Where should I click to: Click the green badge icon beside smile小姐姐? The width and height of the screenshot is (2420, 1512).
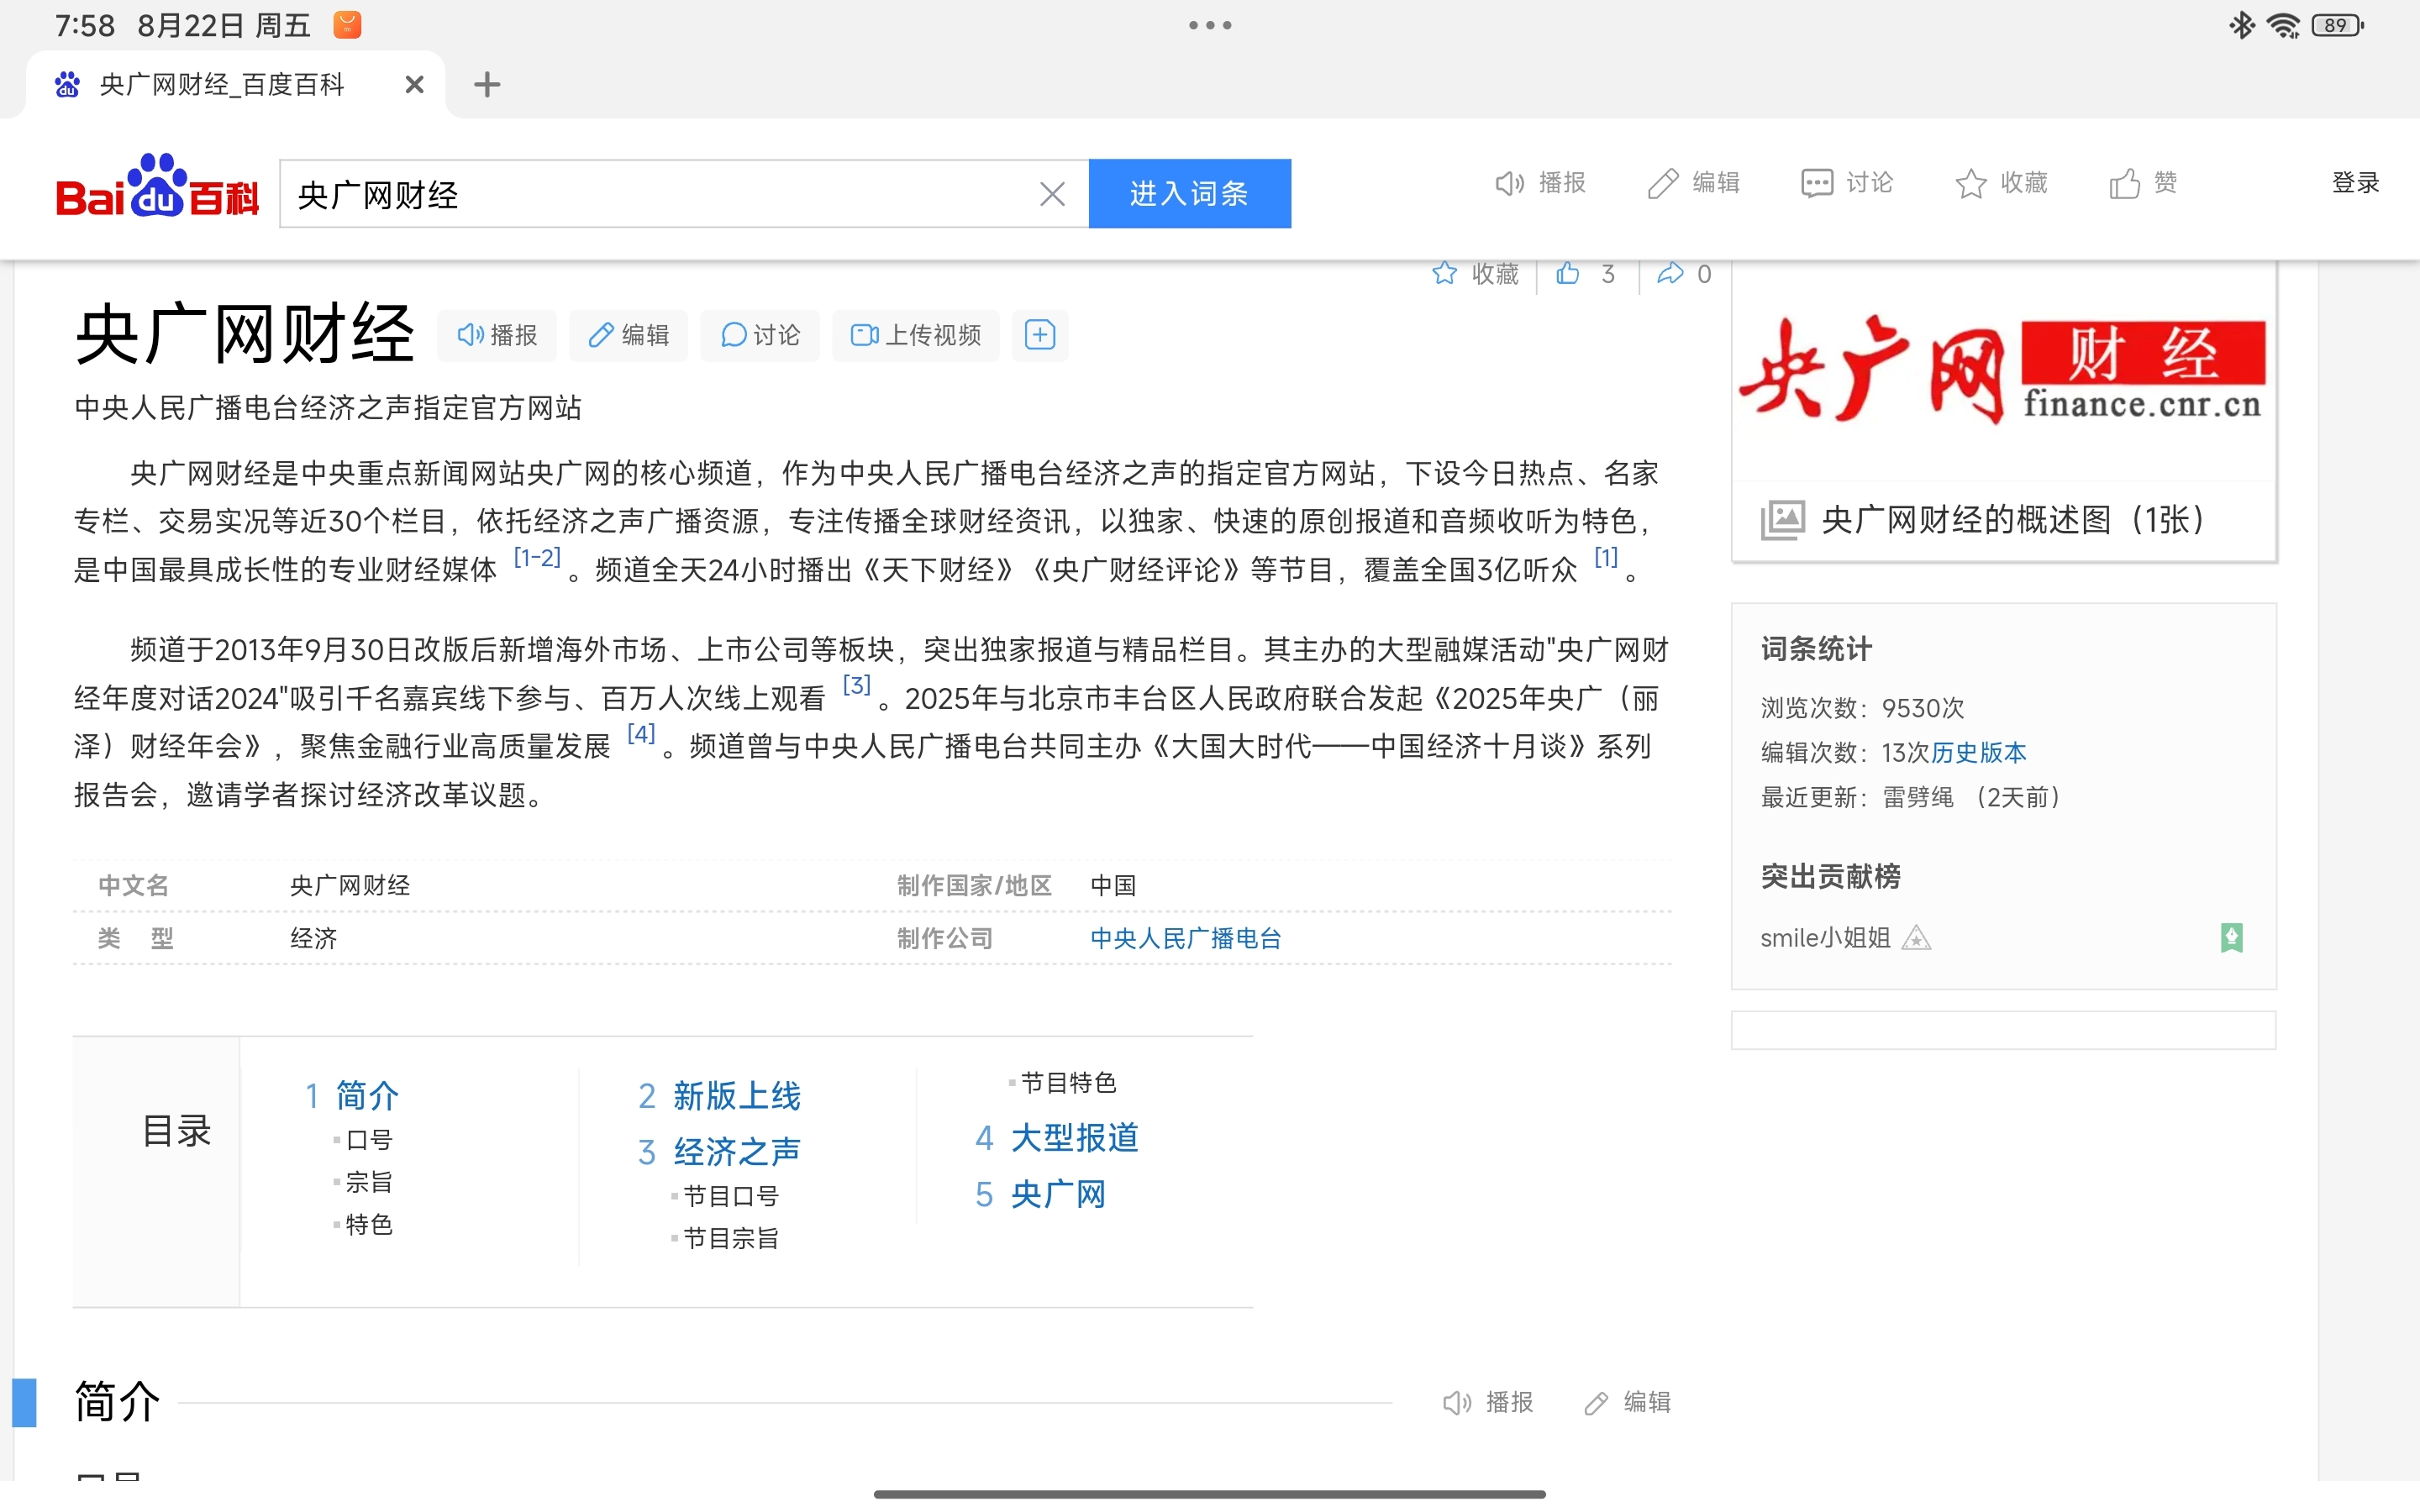[x=2231, y=938]
